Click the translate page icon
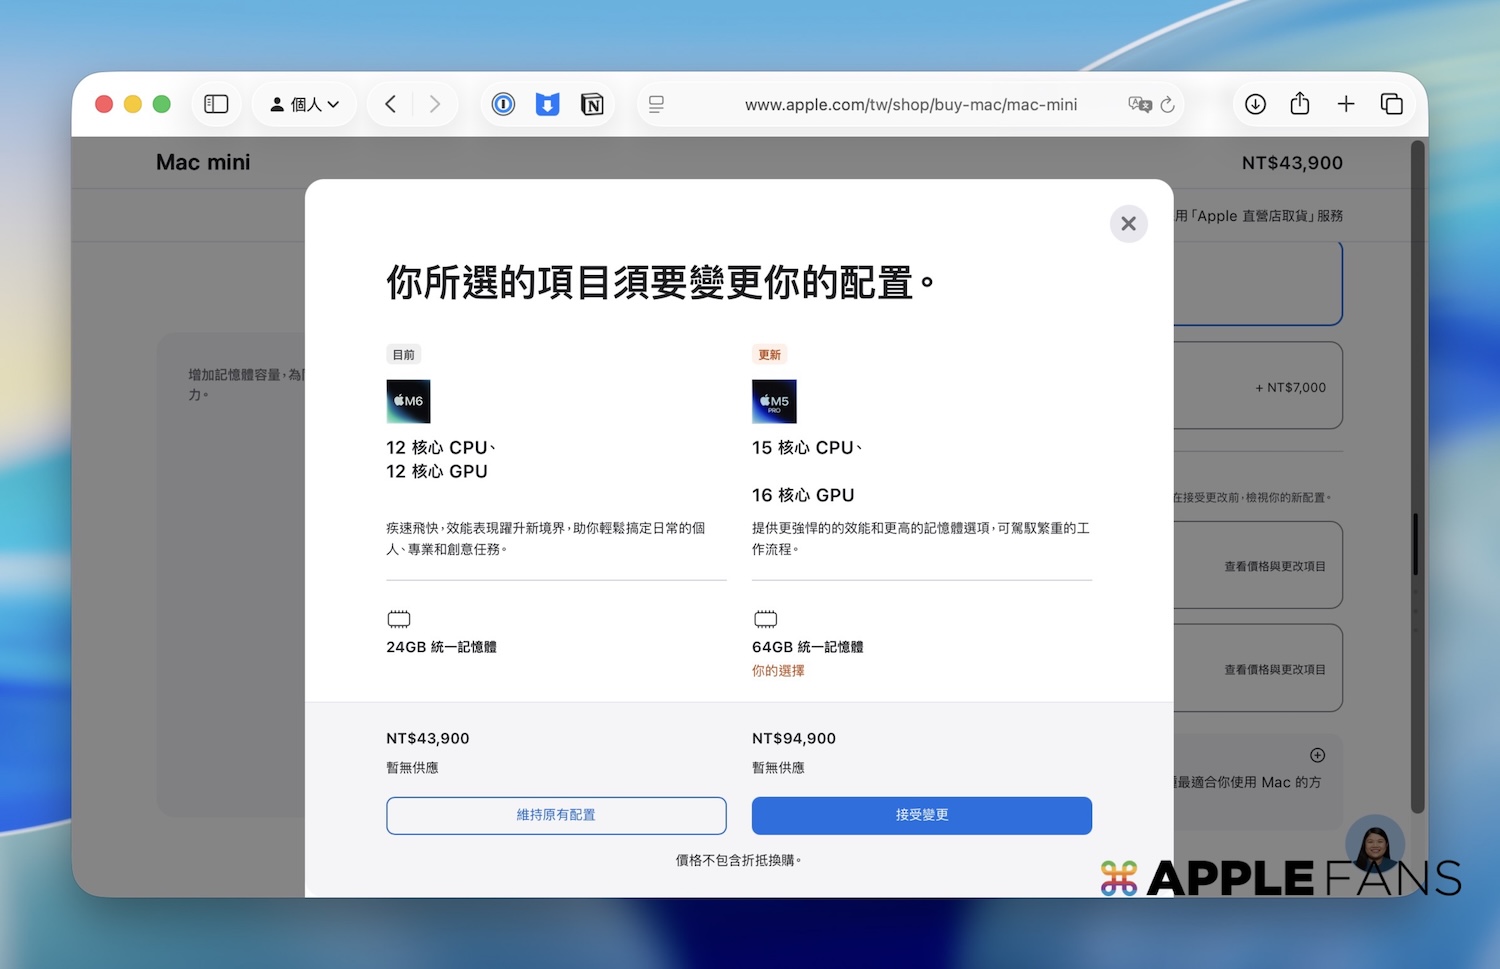 [x=1139, y=104]
